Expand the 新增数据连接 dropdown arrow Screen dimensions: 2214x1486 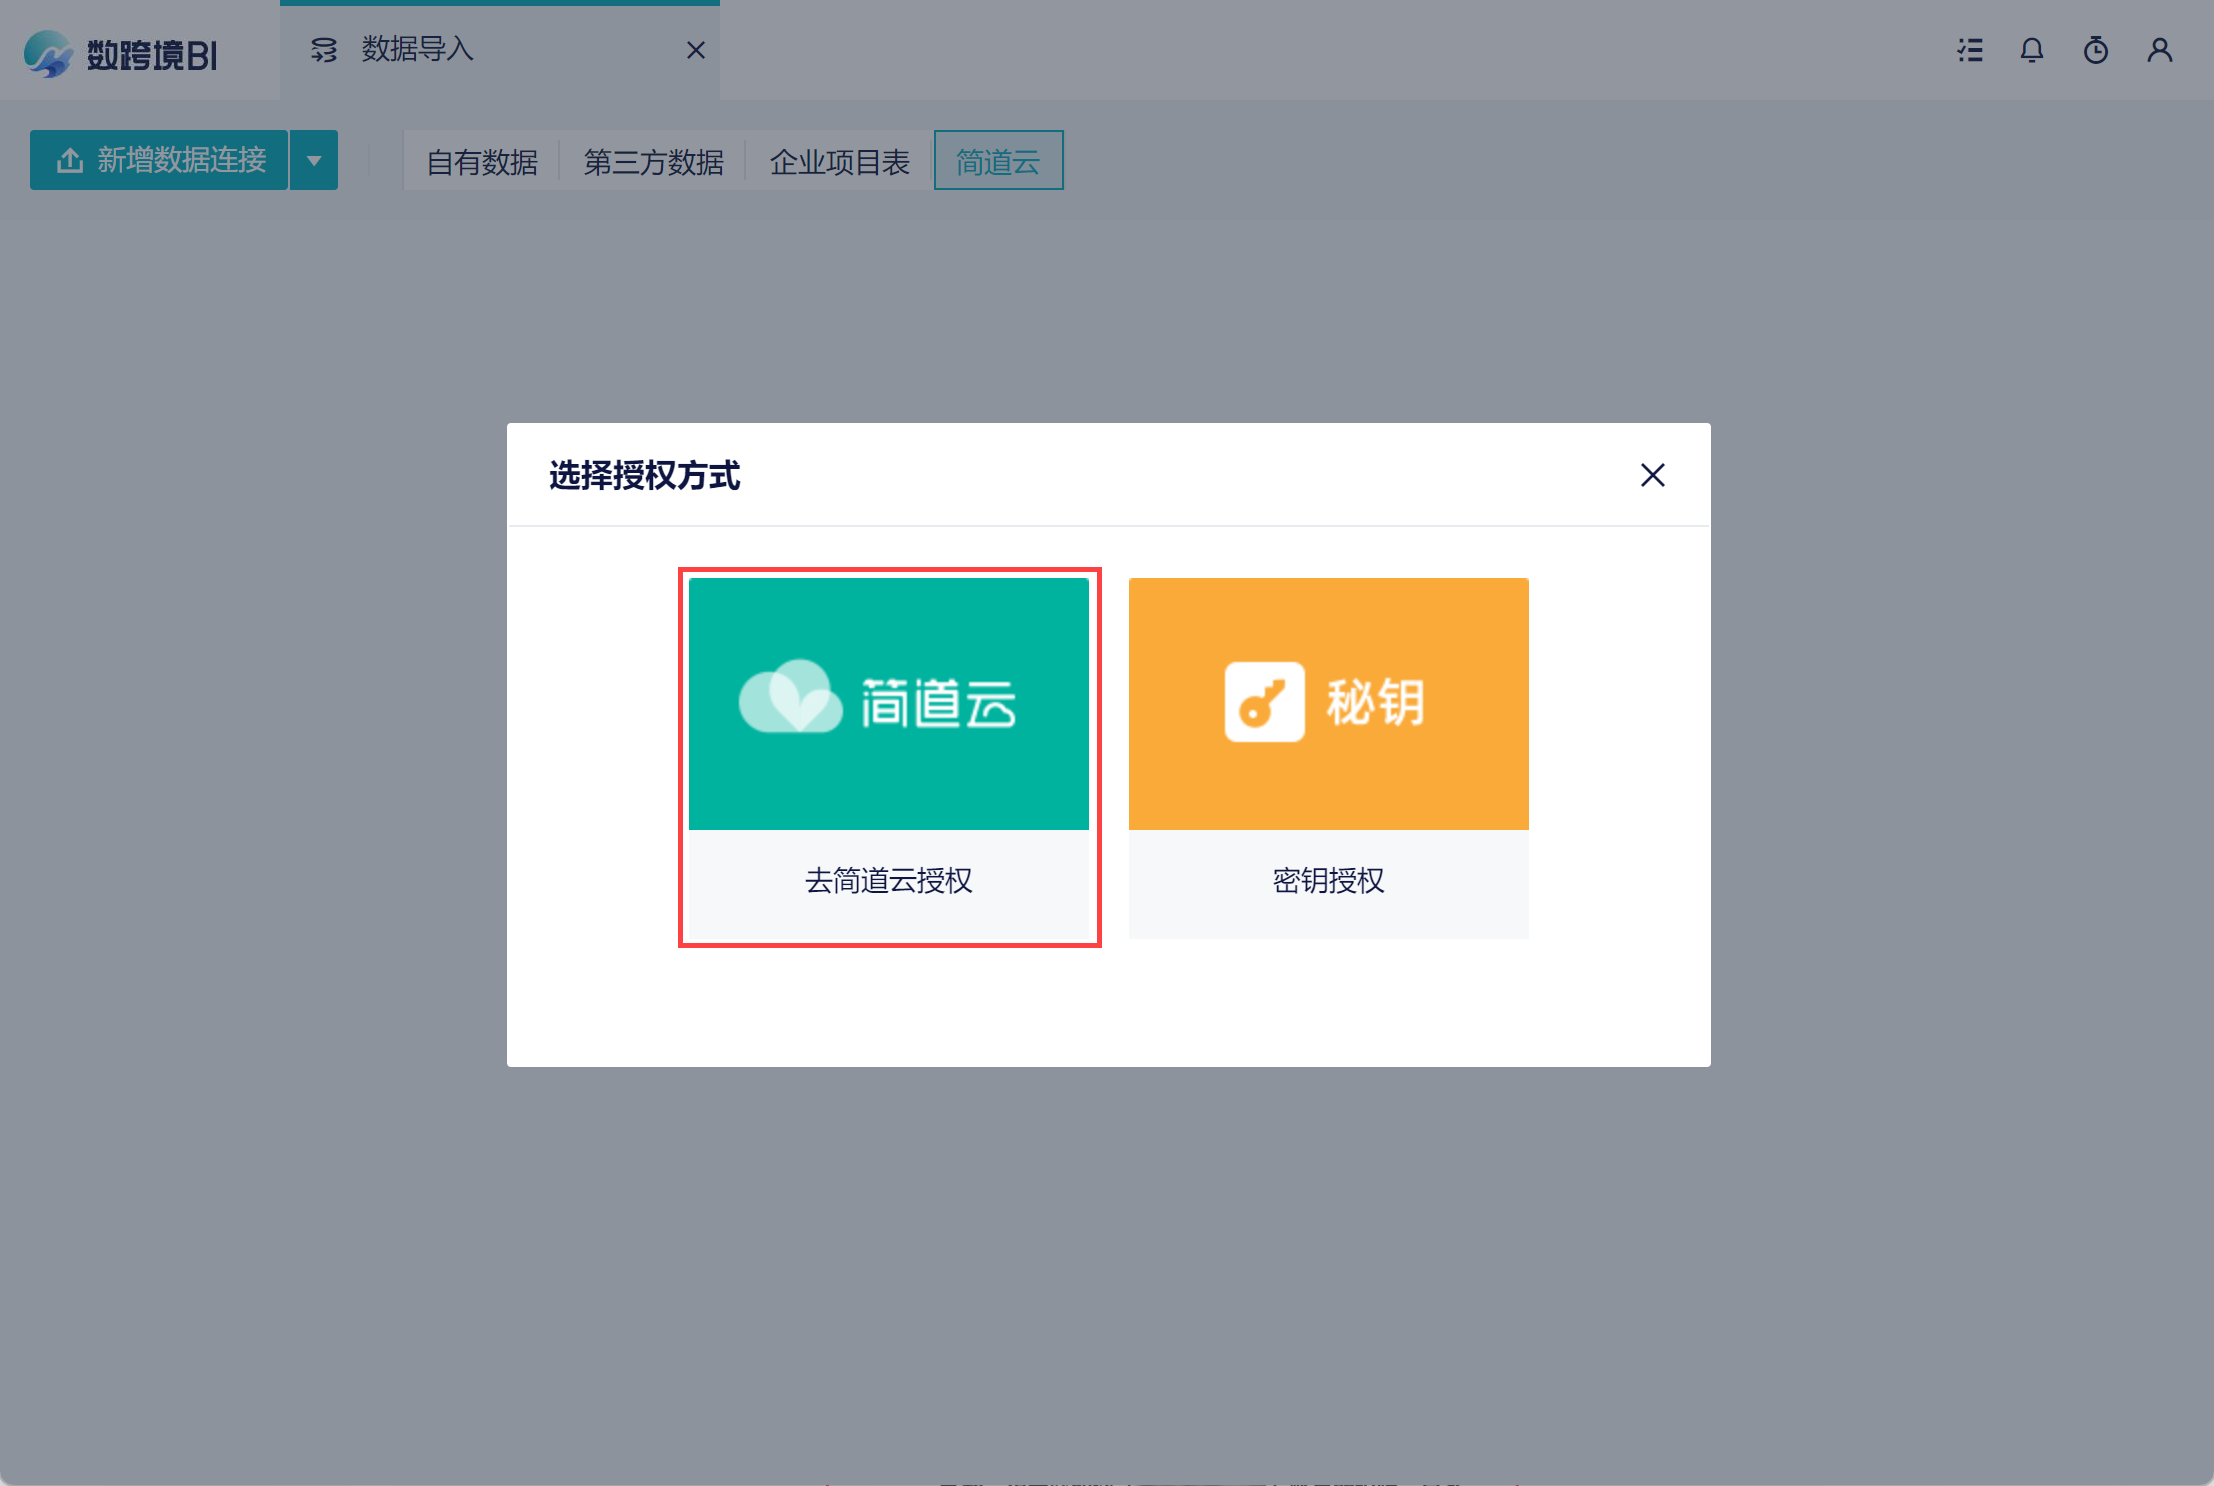314,160
